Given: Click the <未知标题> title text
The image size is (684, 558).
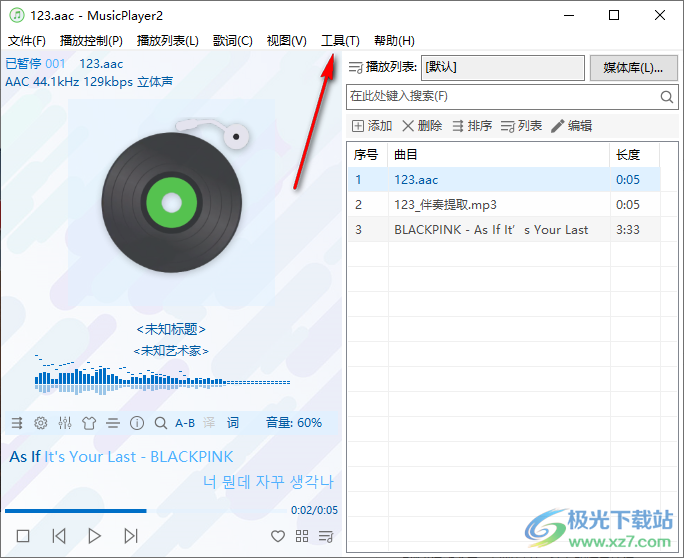Looking at the screenshot, I should [x=171, y=329].
